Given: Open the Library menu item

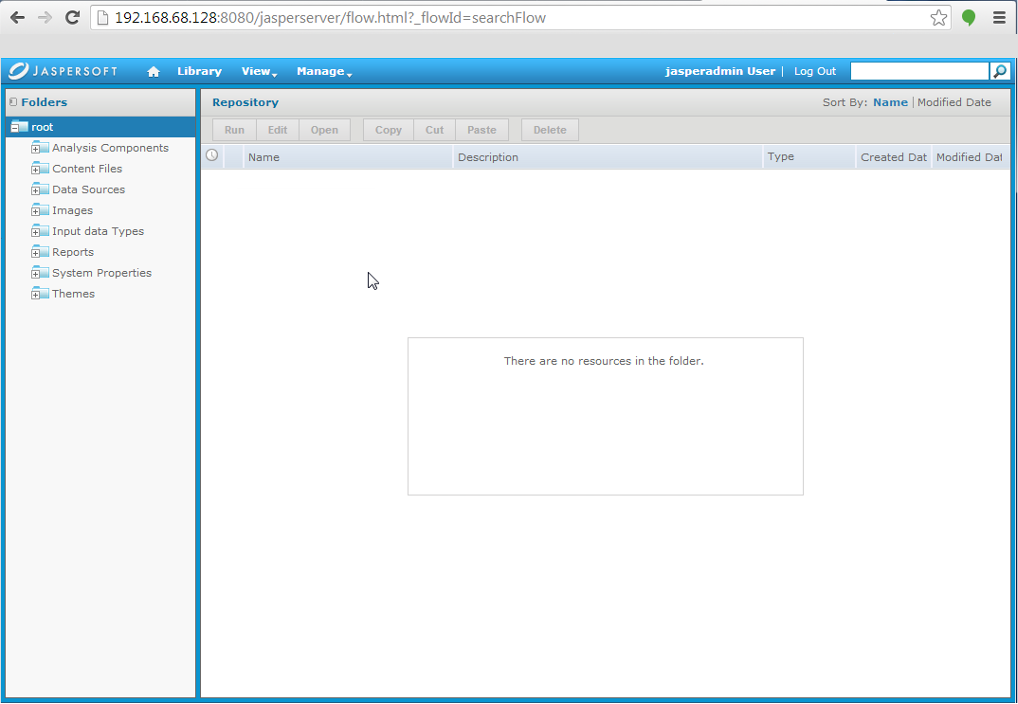Looking at the screenshot, I should pyautogui.click(x=199, y=71).
